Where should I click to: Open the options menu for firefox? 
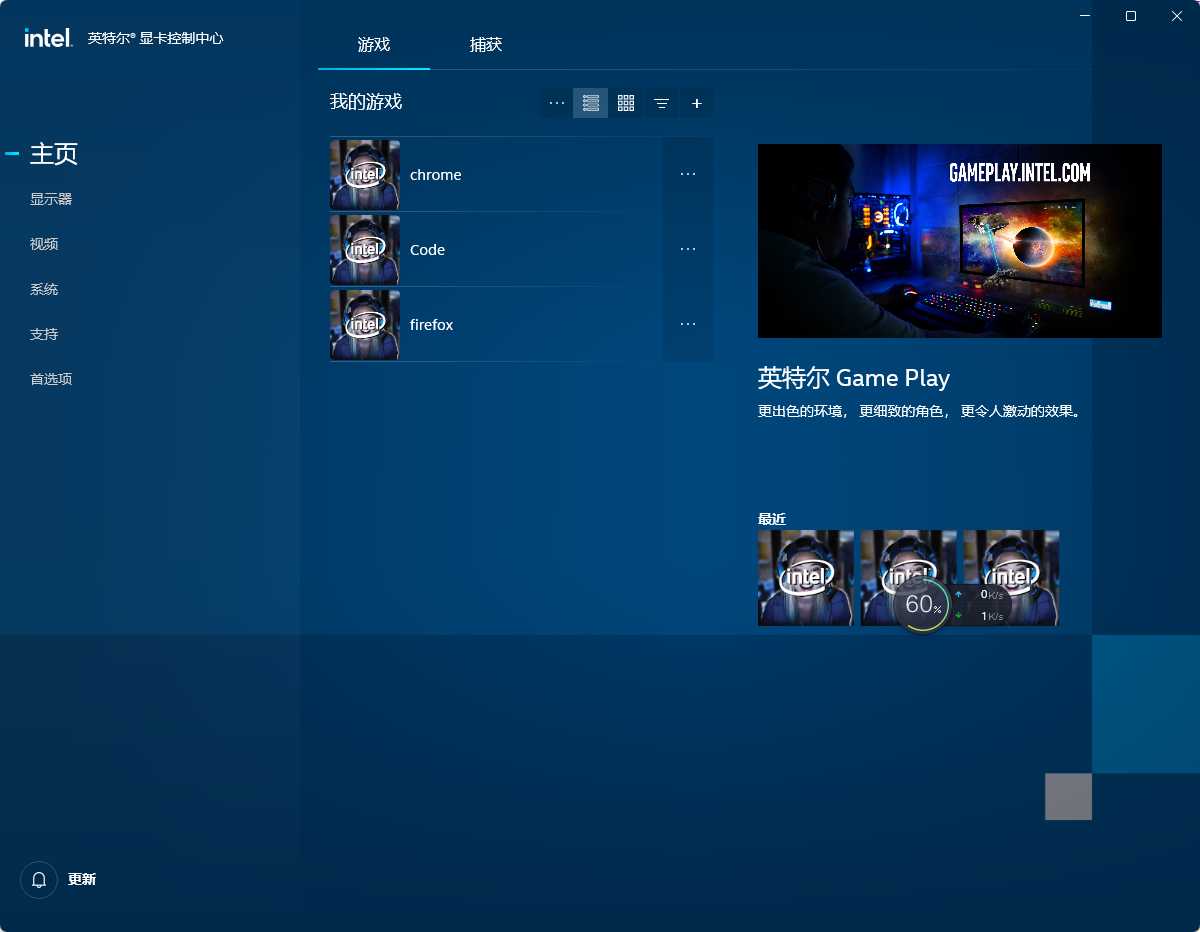[688, 324]
